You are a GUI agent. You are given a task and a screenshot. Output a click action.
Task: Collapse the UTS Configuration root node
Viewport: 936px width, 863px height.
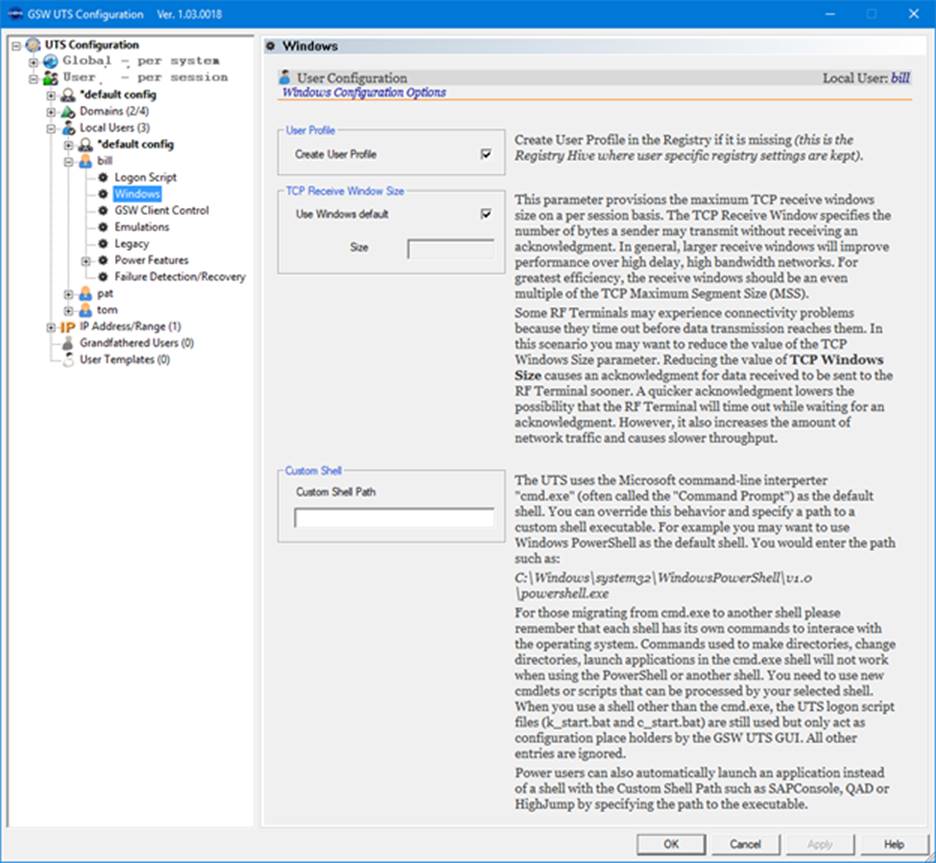pos(17,45)
